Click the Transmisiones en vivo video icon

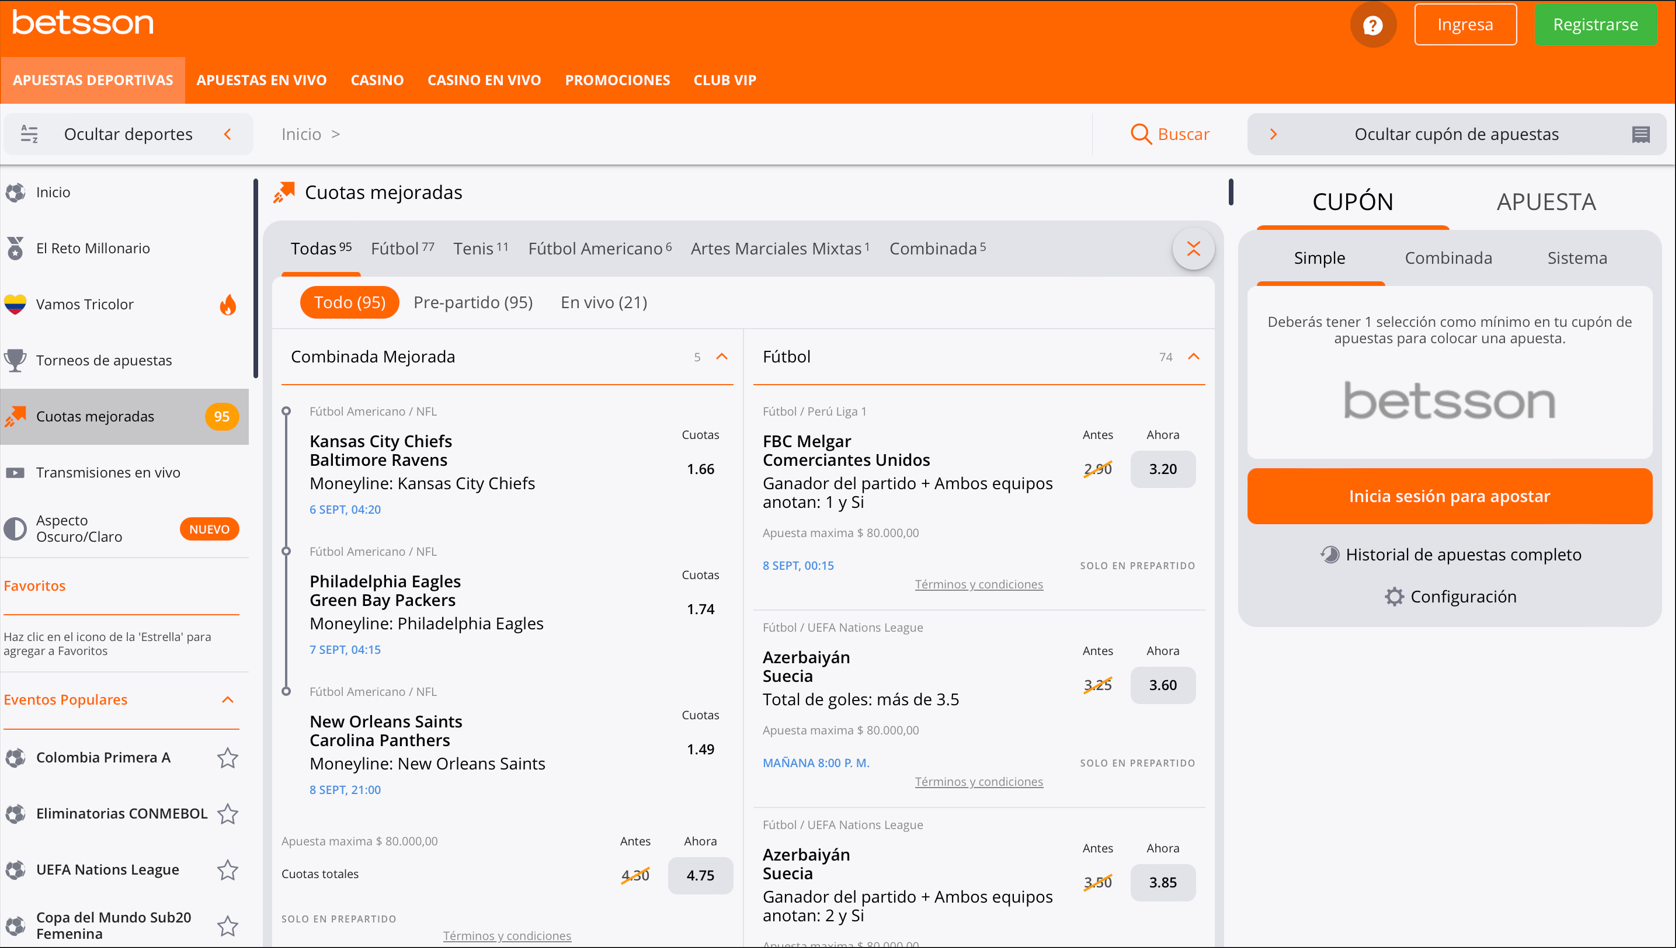click(x=15, y=472)
